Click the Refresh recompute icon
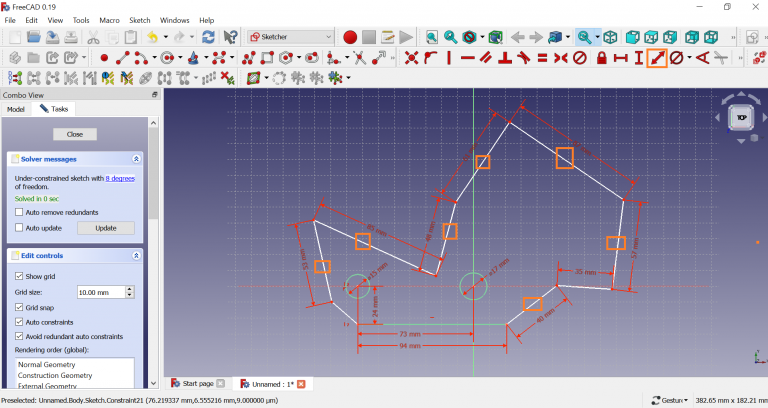 (x=208, y=37)
